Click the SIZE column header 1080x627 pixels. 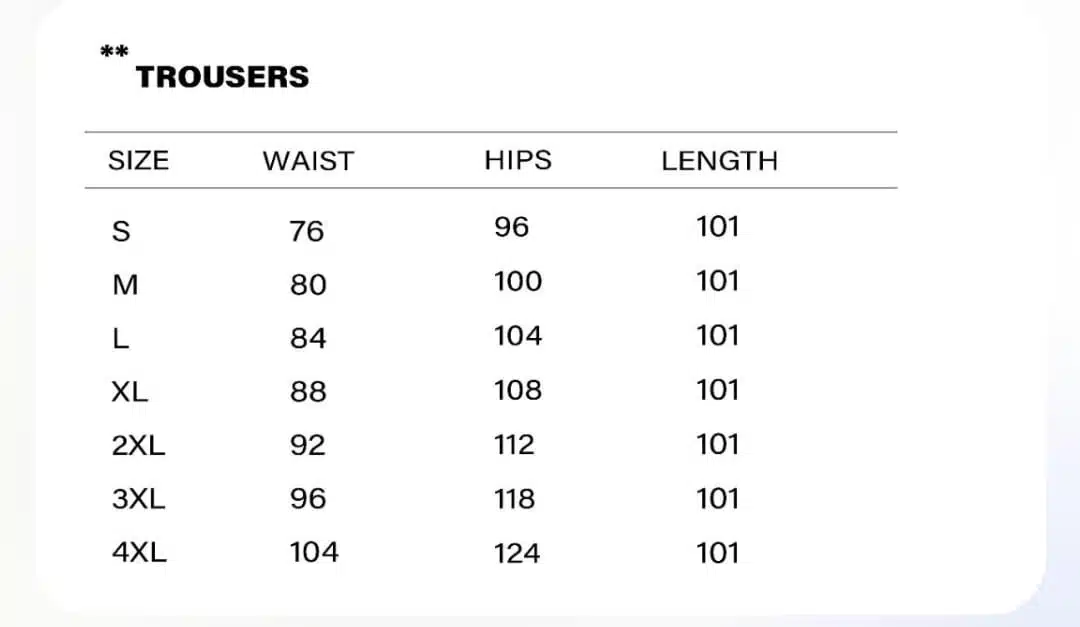point(138,160)
